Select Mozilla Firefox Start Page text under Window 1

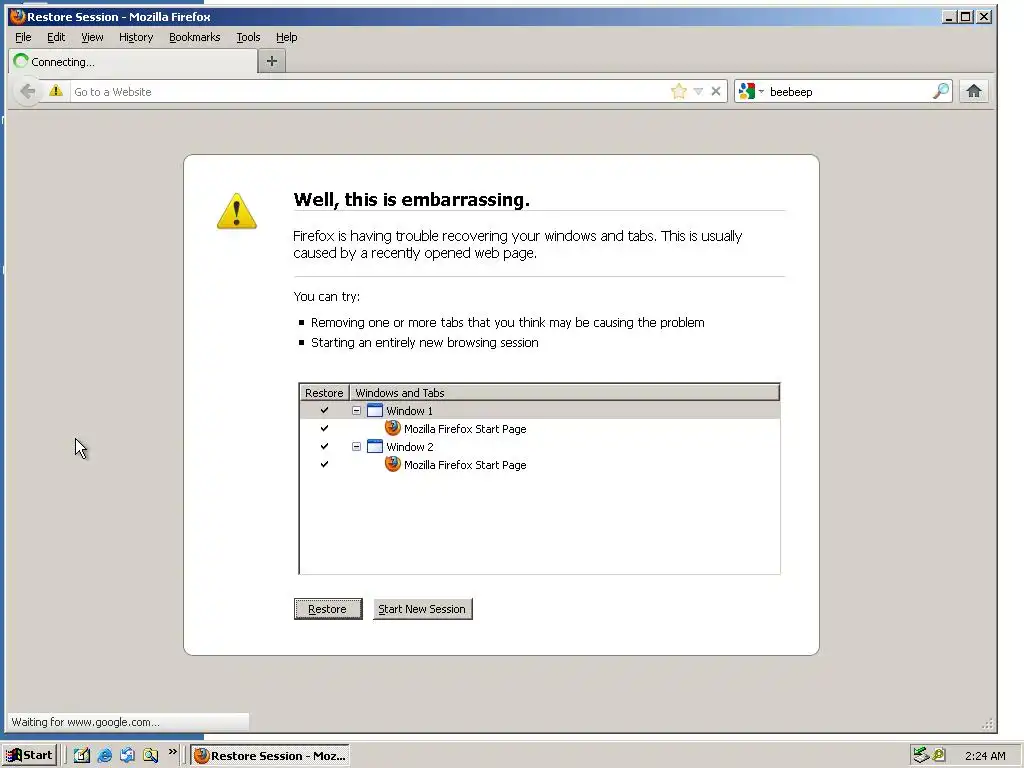[465, 429]
